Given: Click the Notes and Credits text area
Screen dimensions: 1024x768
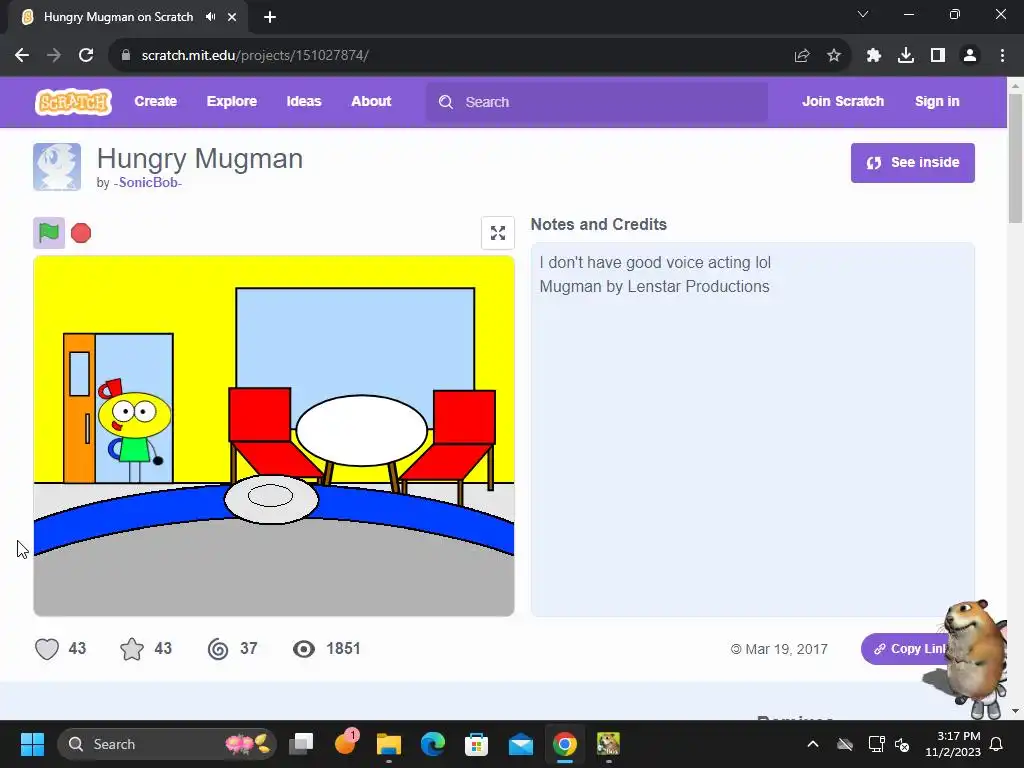Looking at the screenshot, I should [752, 430].
